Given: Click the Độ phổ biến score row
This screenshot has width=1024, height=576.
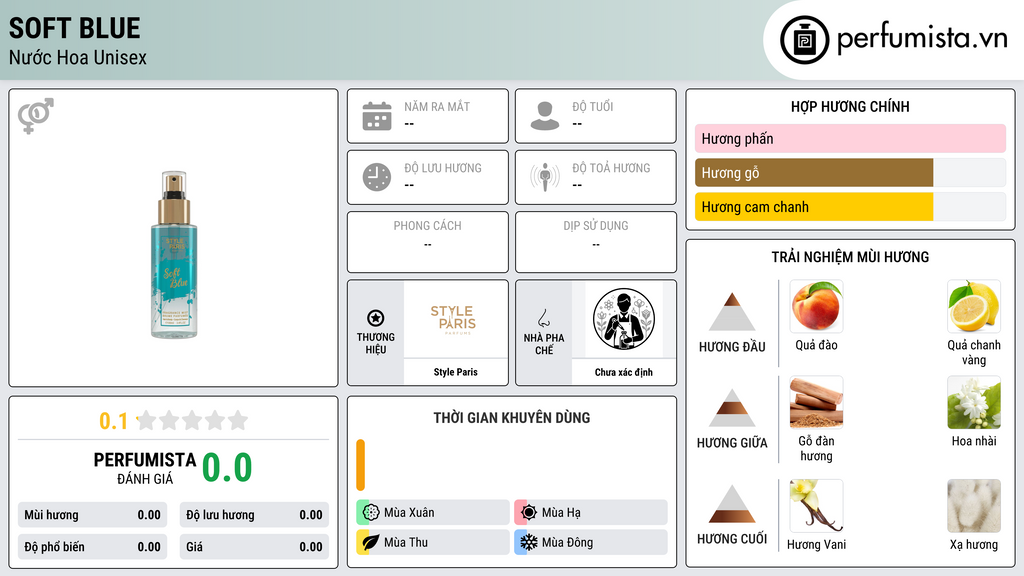Looking at the screenshot, I should click(93, 547).
